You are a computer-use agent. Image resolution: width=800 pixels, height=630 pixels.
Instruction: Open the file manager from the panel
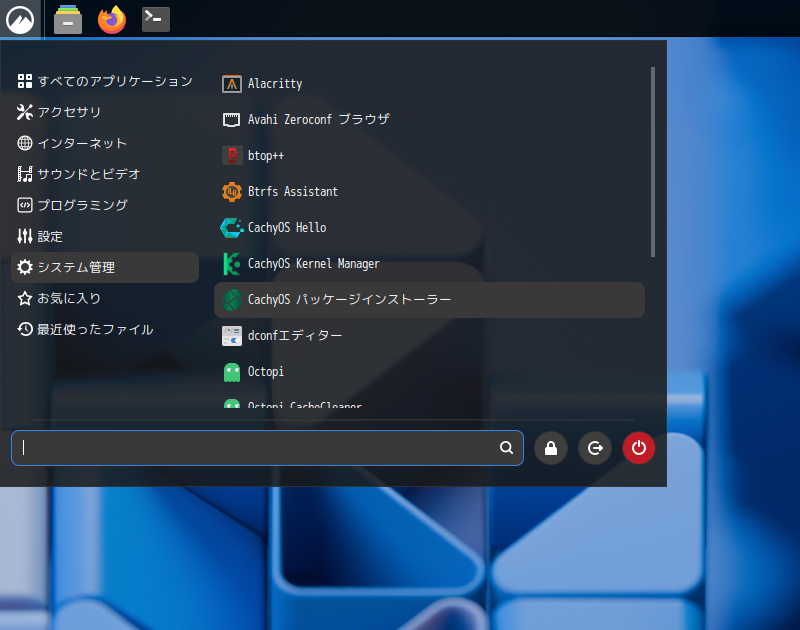pyautogui.click(x=68, y=19)
